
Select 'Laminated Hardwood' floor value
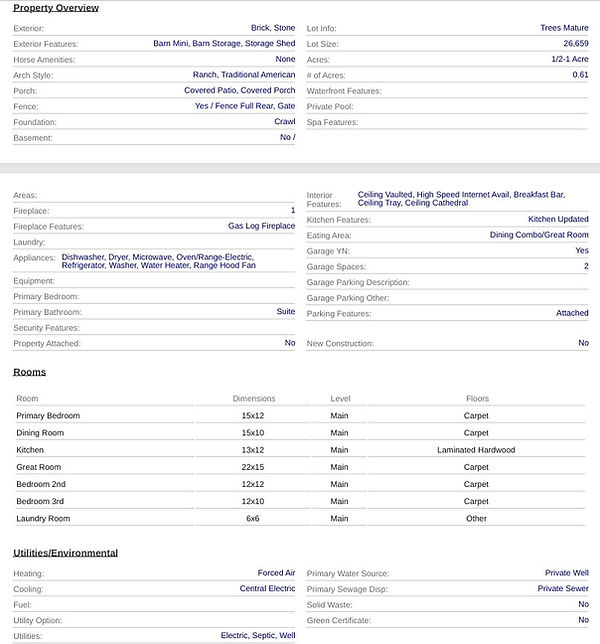click(x=476, y=450)
